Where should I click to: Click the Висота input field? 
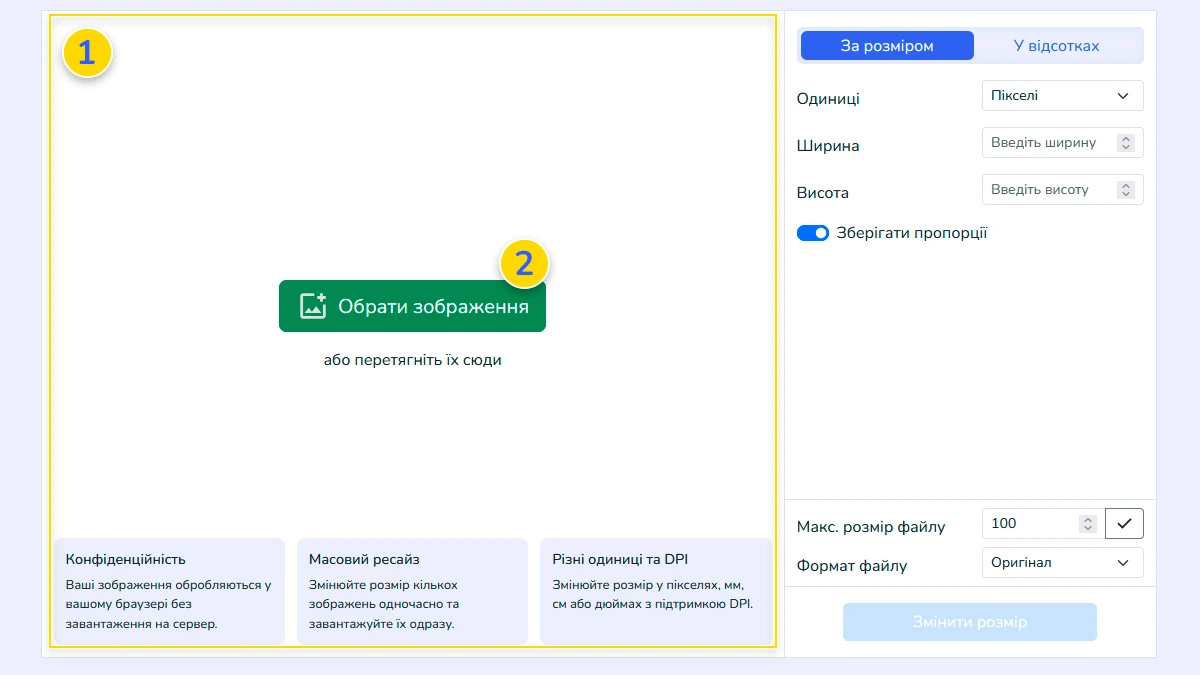tap(1048, 189)
